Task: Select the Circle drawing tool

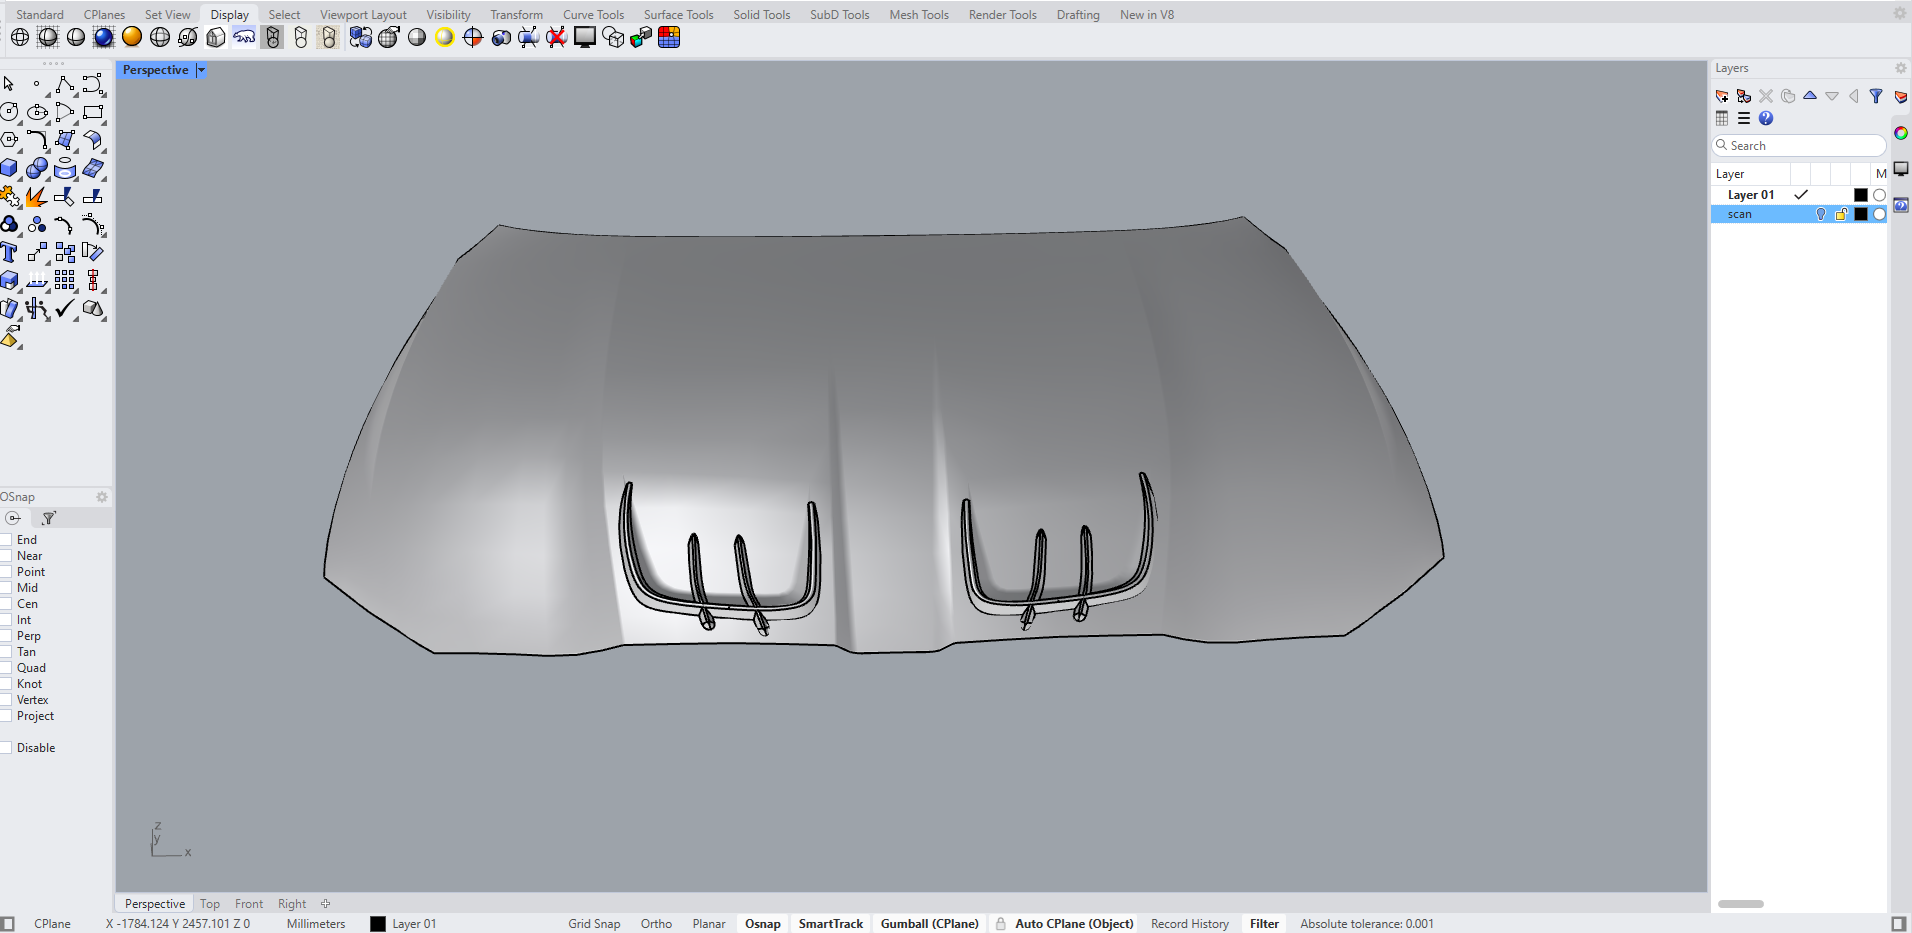Action: point(10,113)
